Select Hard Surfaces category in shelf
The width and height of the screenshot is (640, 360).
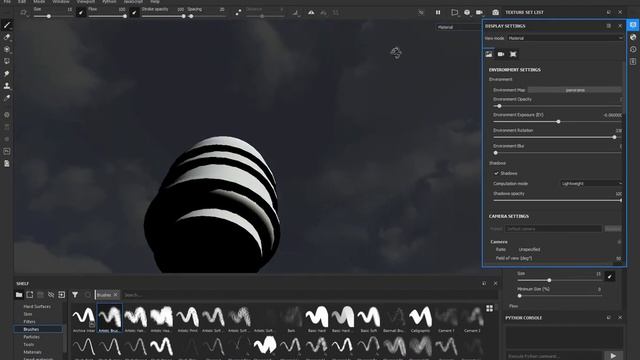point(37,307)
